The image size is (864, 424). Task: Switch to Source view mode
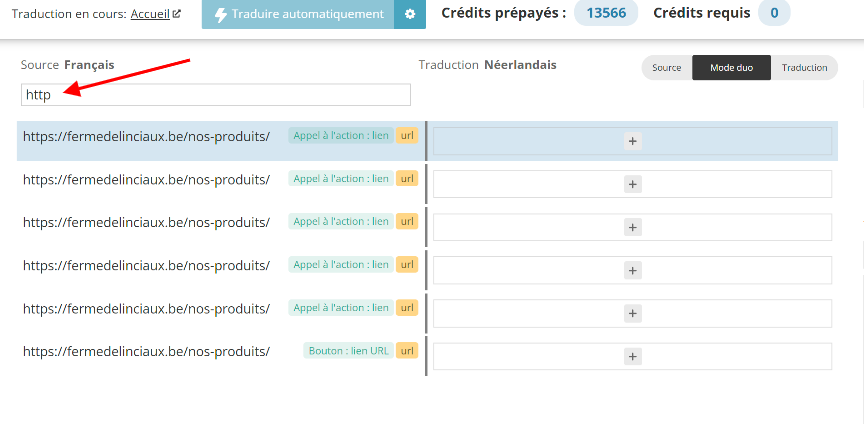click(x=667, y=68)
